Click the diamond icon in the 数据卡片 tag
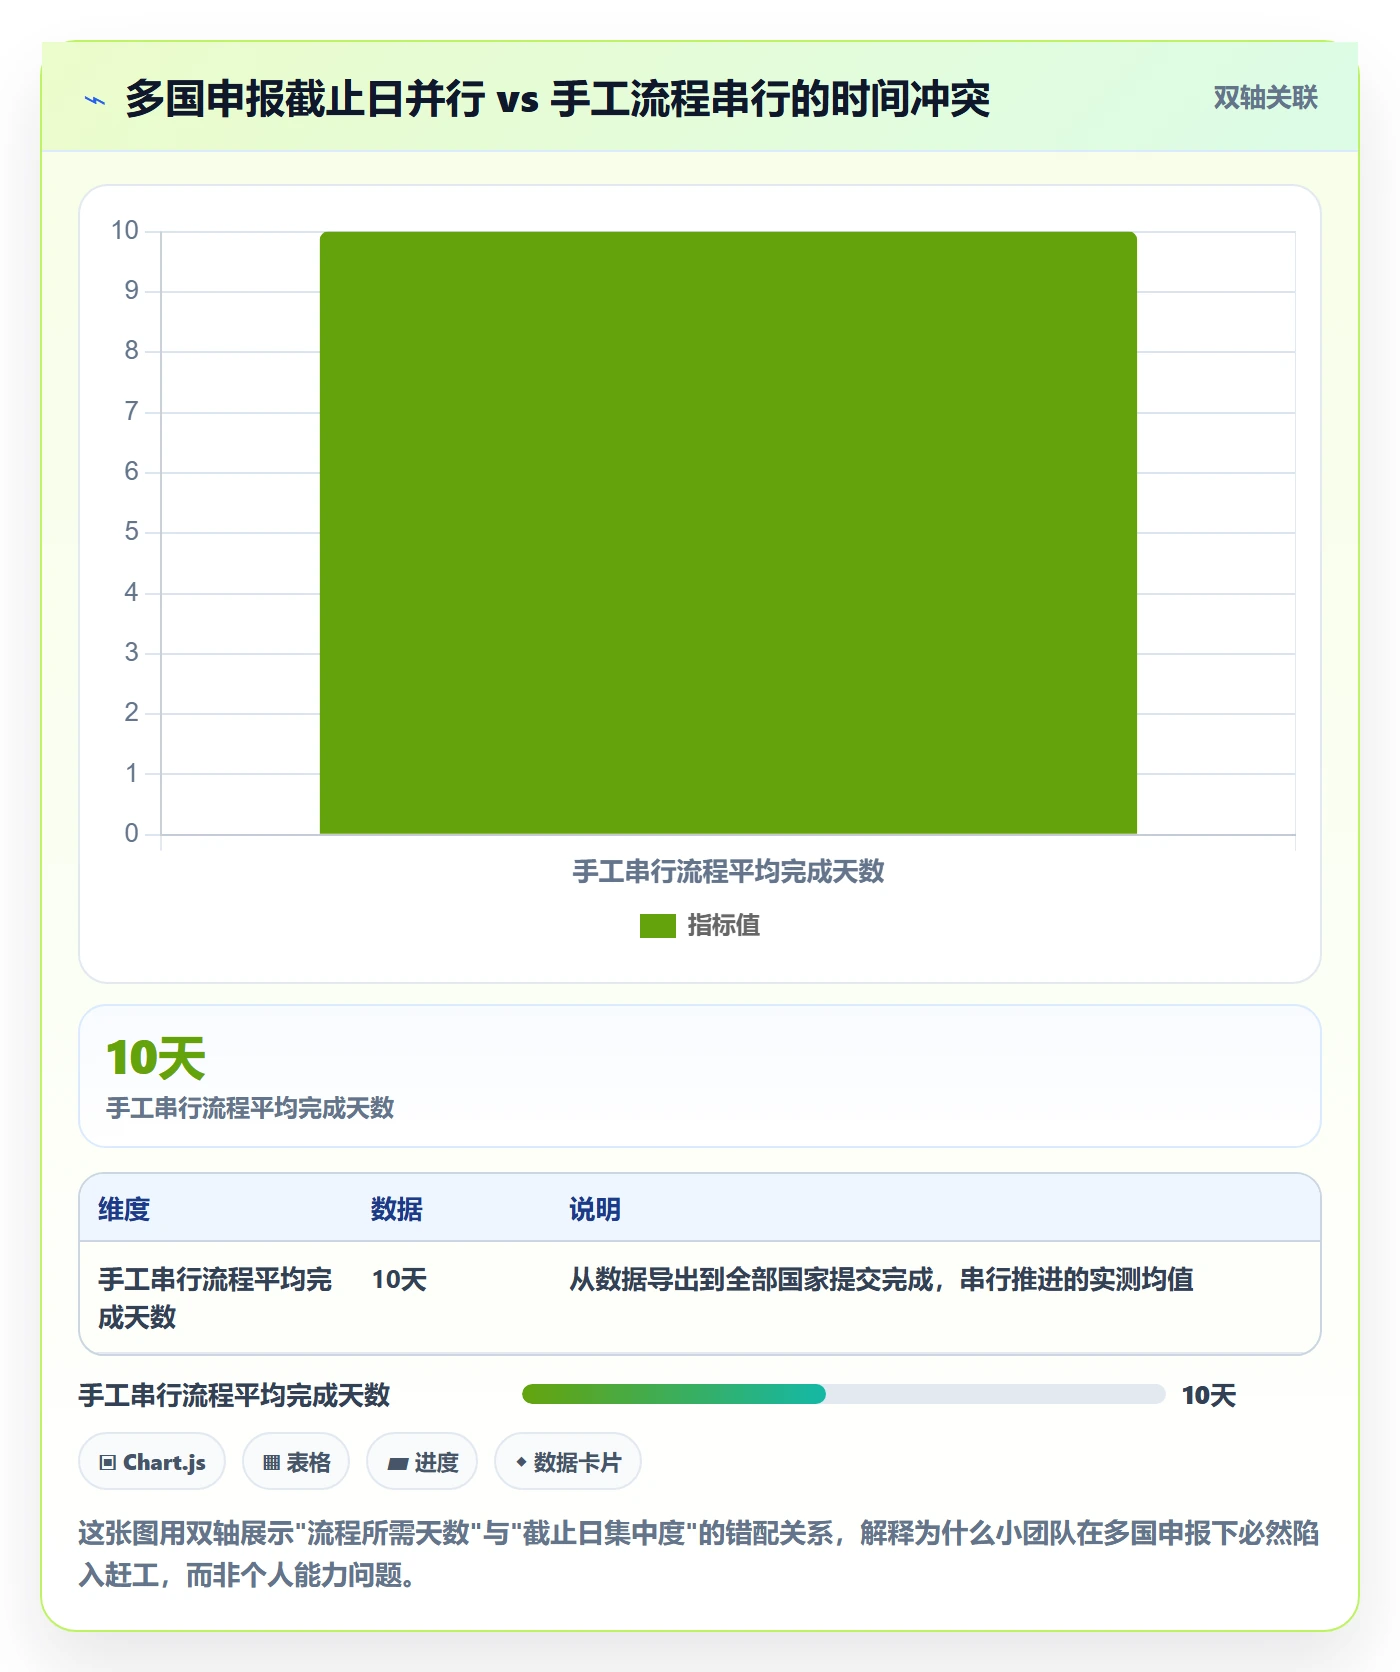Viewport: 1400px width, 1672px height. (x=521, y=1462)
